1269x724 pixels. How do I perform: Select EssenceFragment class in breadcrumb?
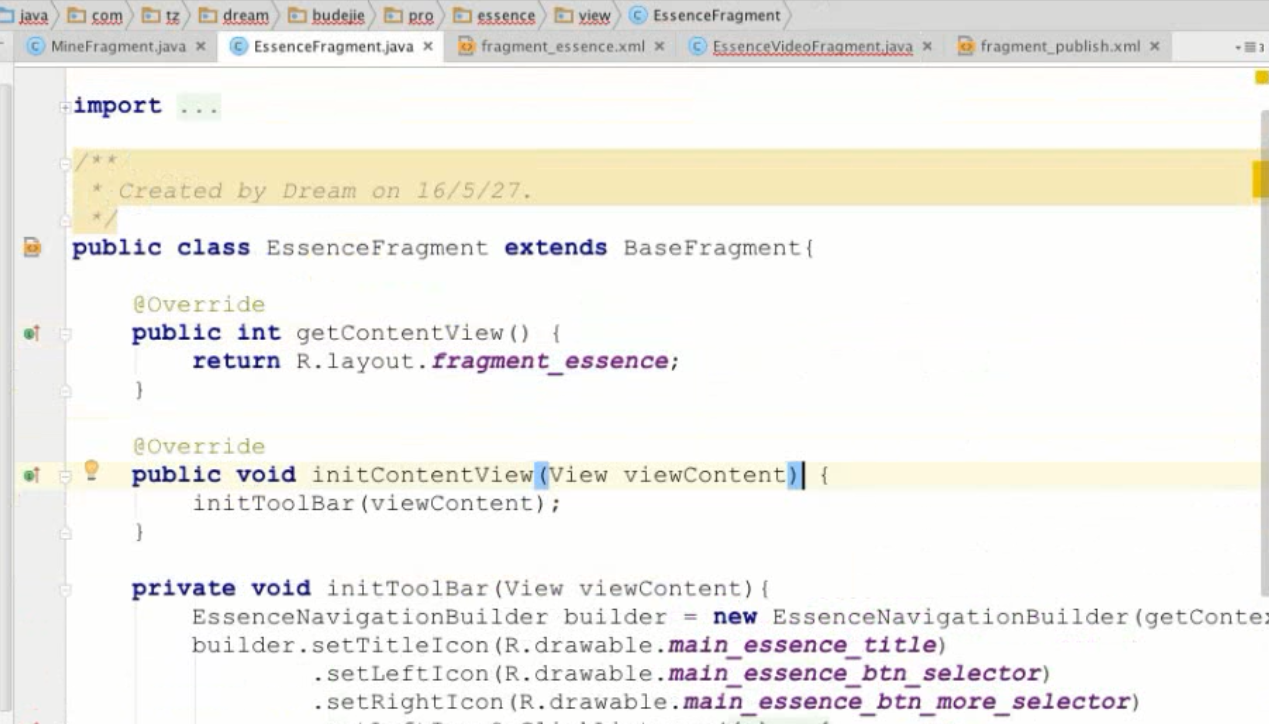[x=706, y=15]
